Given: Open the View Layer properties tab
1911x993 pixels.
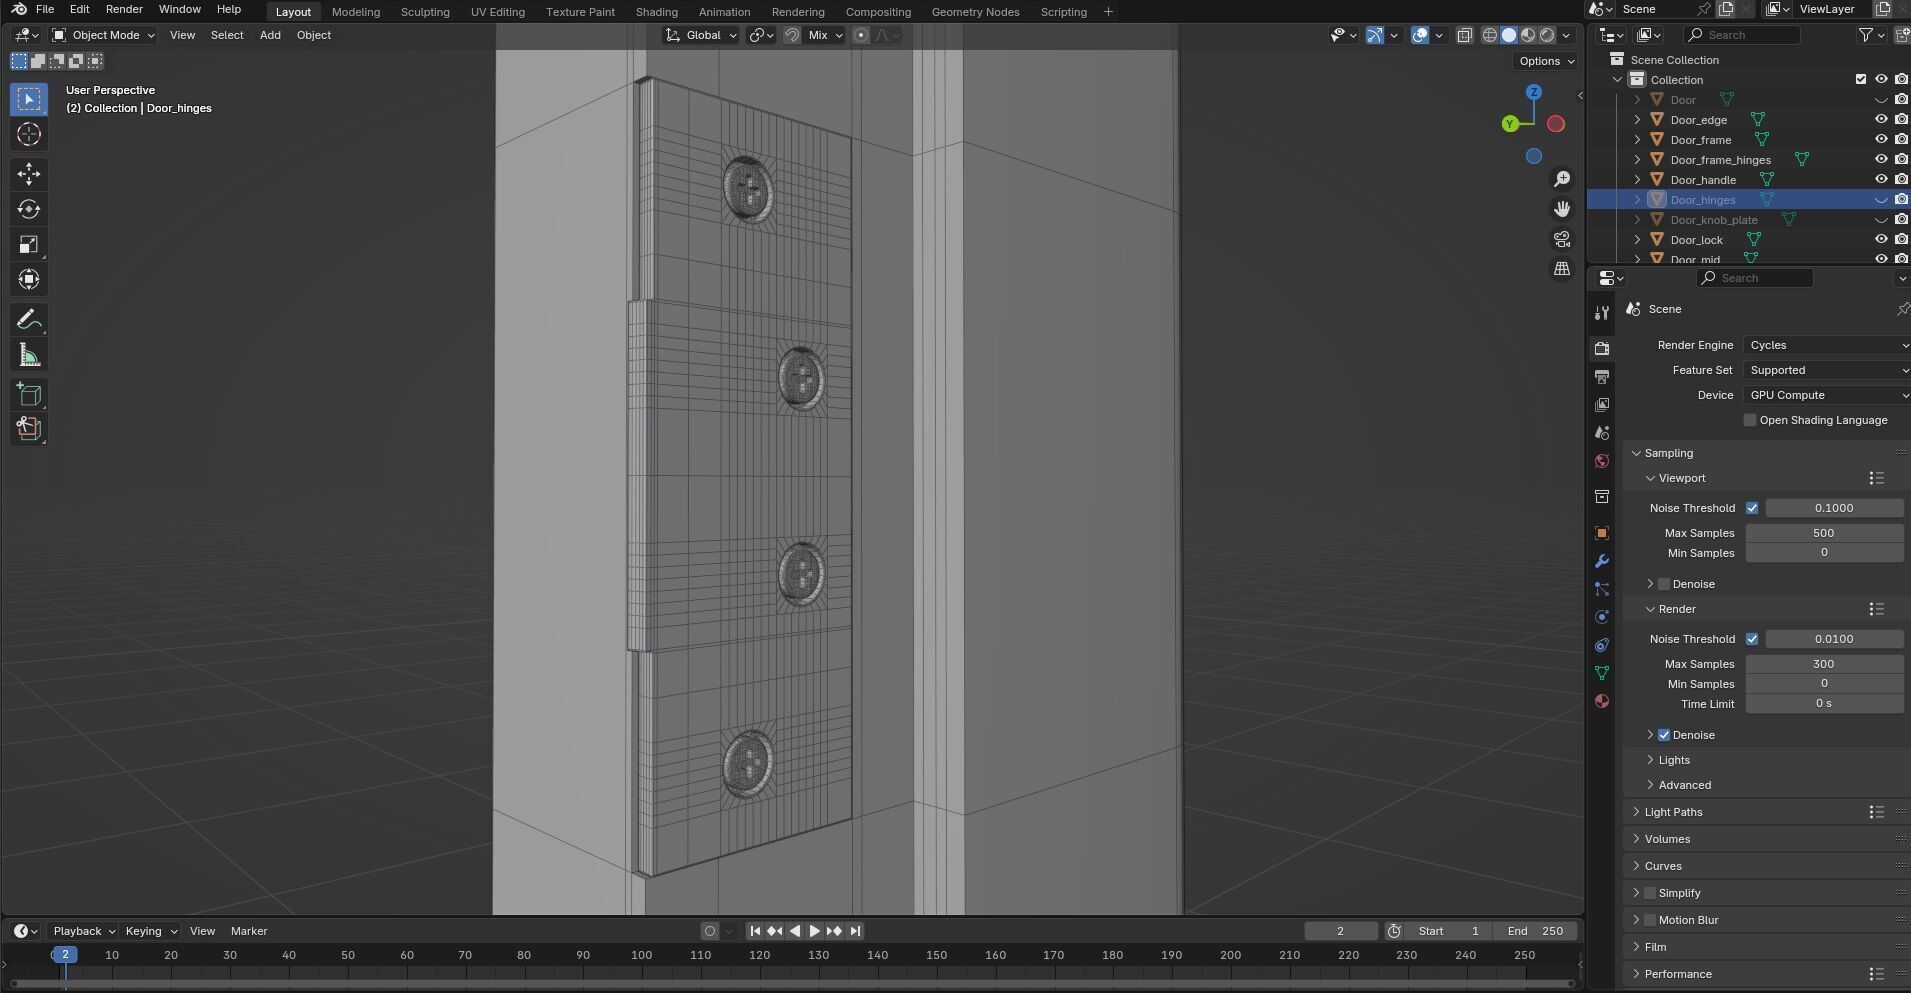Looking at the screenshot, I should pos(1602,405).
